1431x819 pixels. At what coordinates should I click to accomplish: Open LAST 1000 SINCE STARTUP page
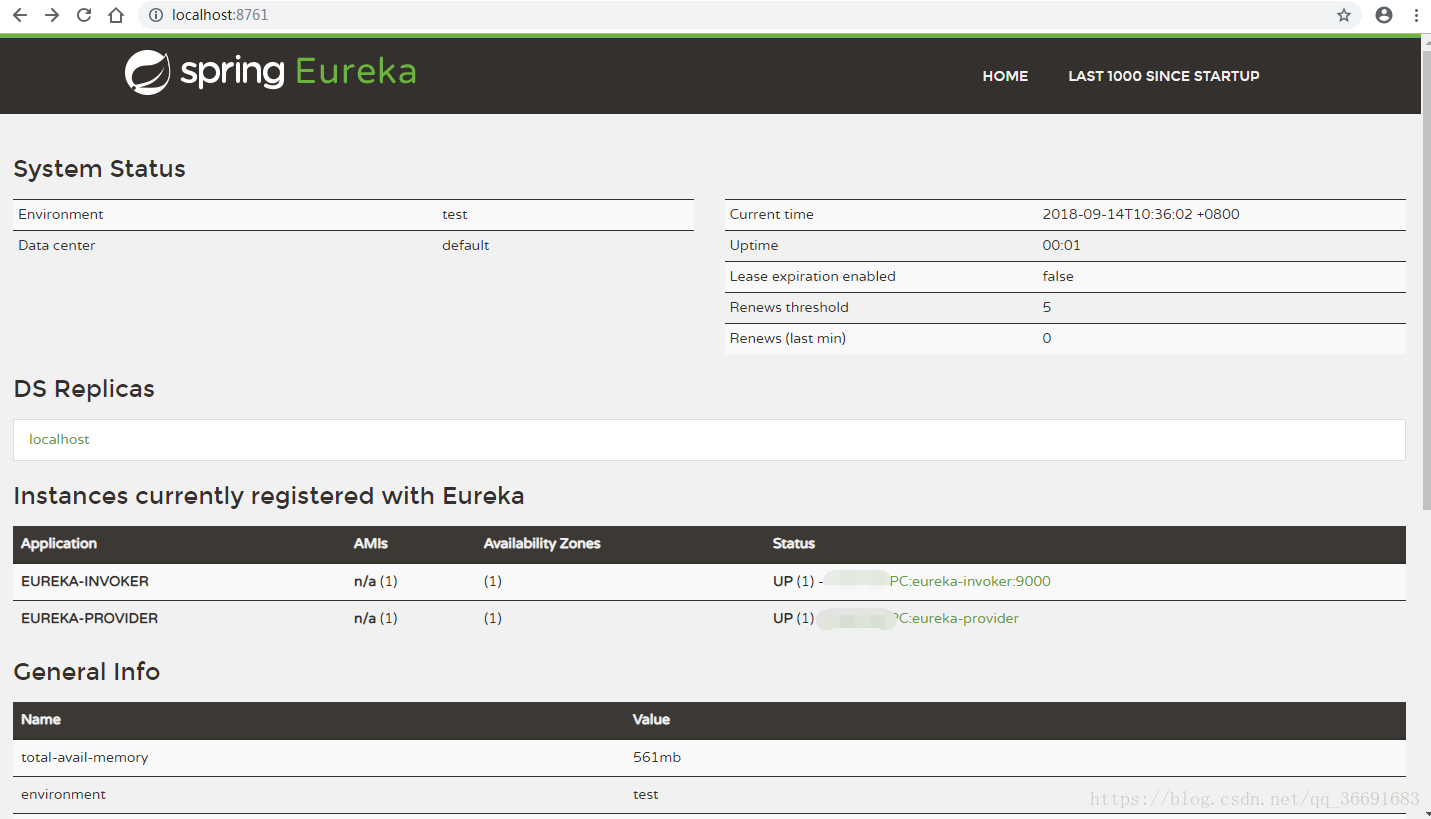coord(1164,76)
